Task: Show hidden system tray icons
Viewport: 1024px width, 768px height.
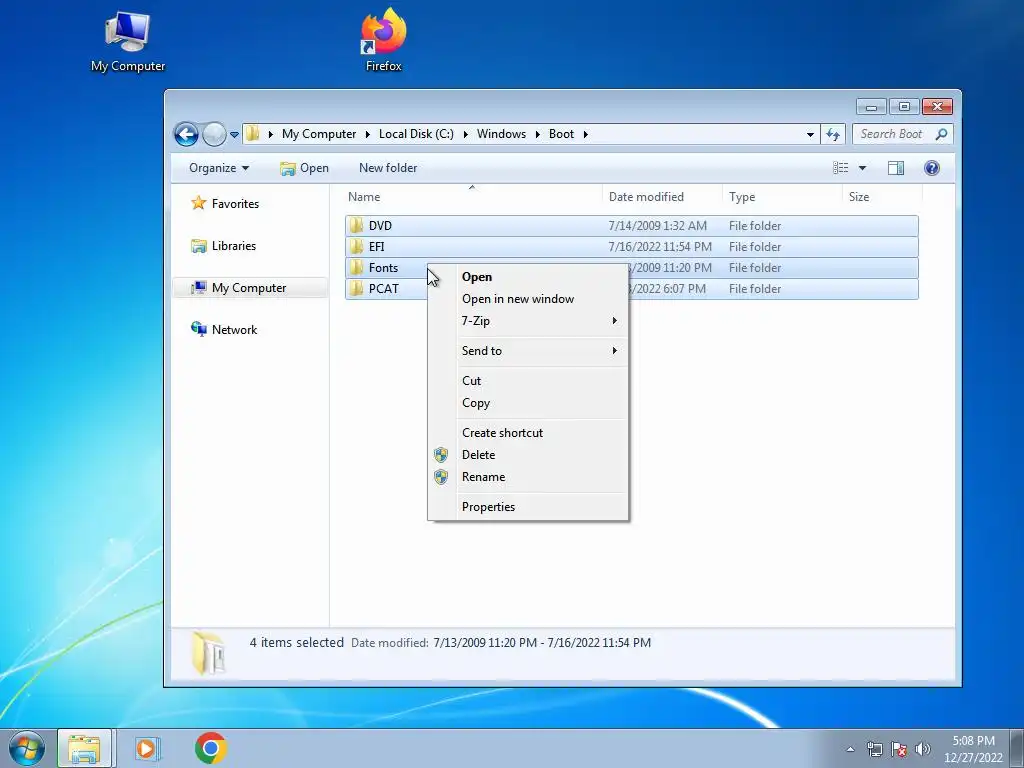Action: point(850,750)
